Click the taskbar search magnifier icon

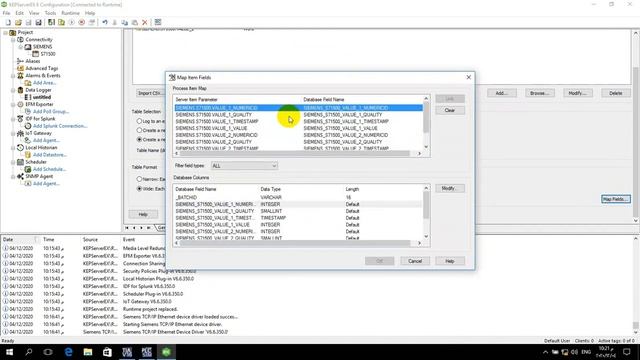click(x=29, y=352)
